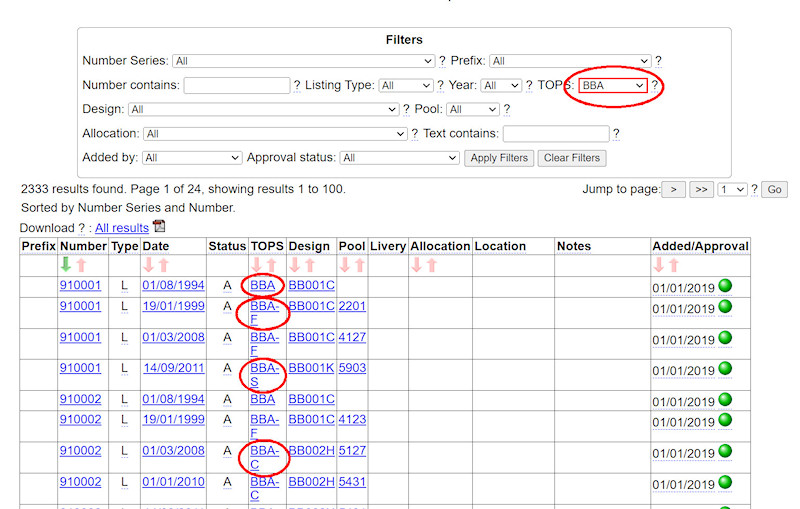The image size is (800, 509).
Task: Click green approval status dot in first row
Action: pyautogui.click(x=725, y=286)
